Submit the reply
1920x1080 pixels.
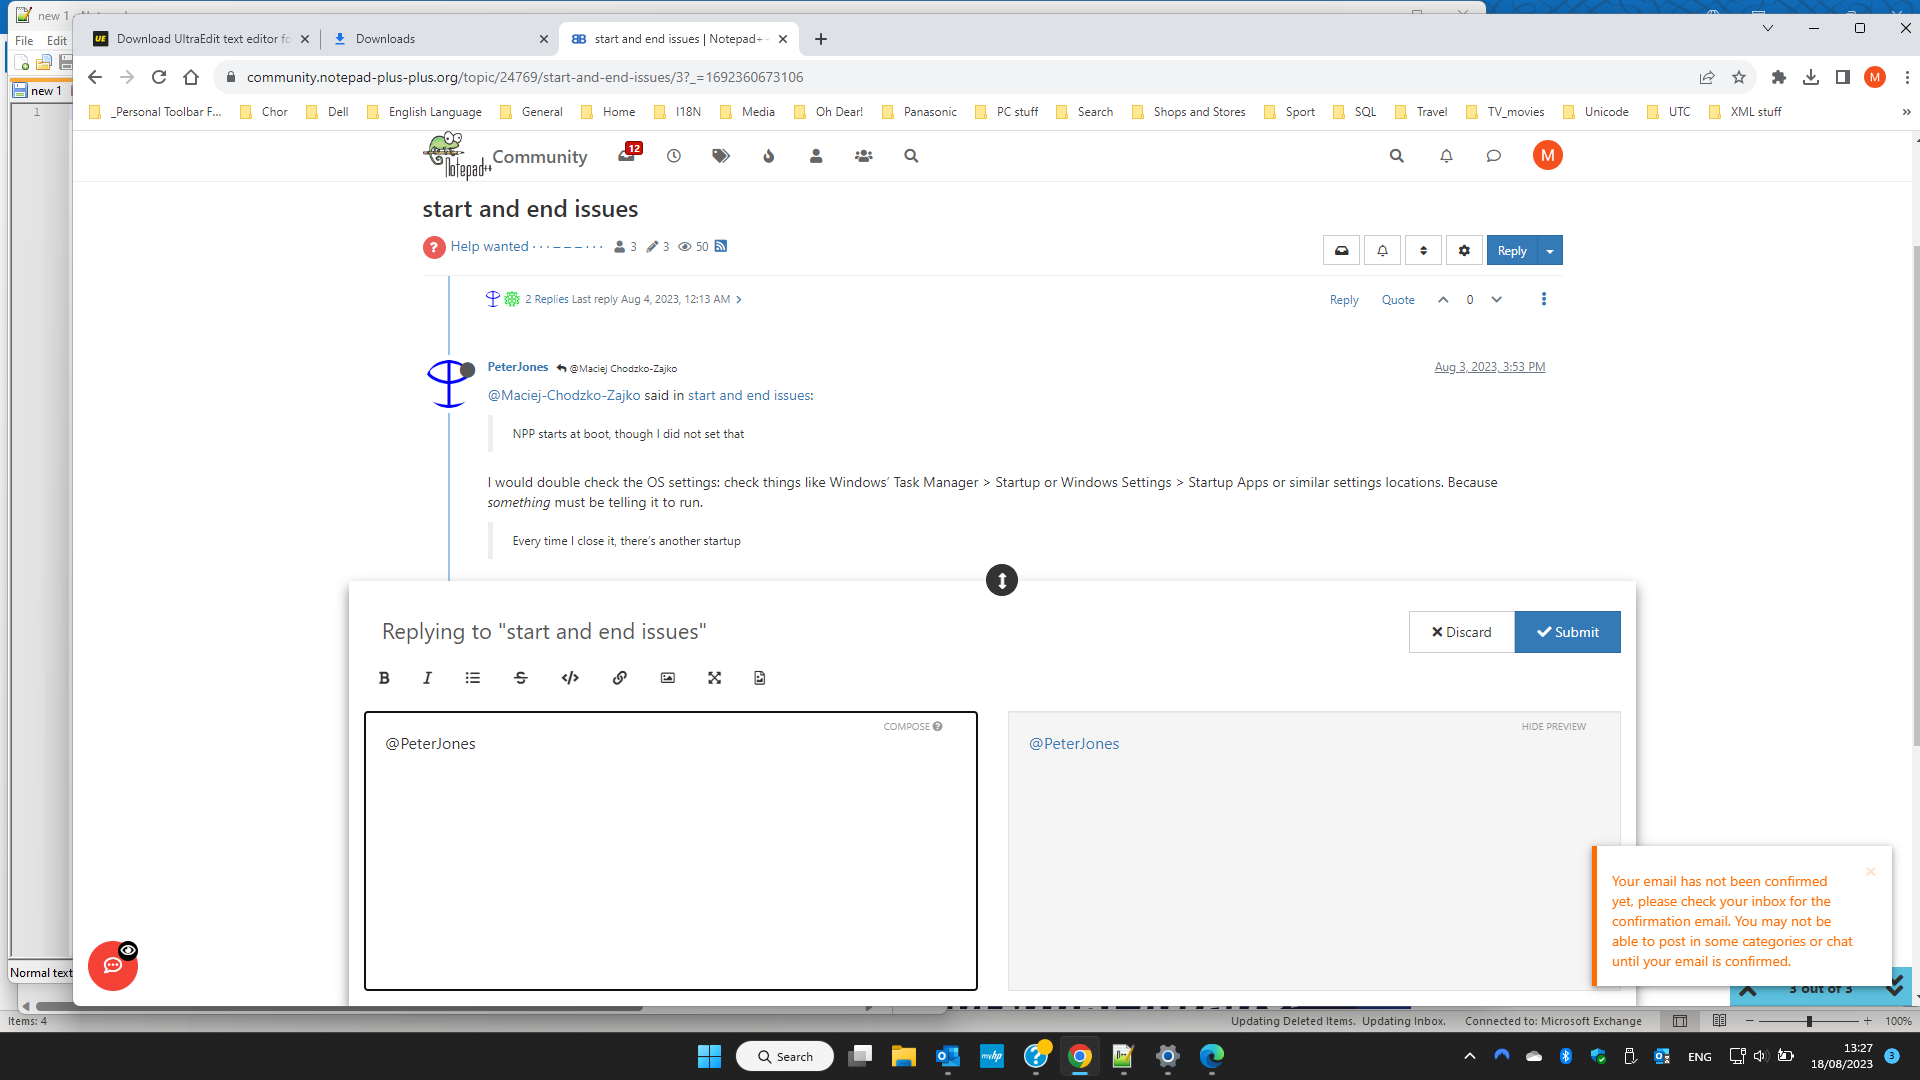[1568, 632]
